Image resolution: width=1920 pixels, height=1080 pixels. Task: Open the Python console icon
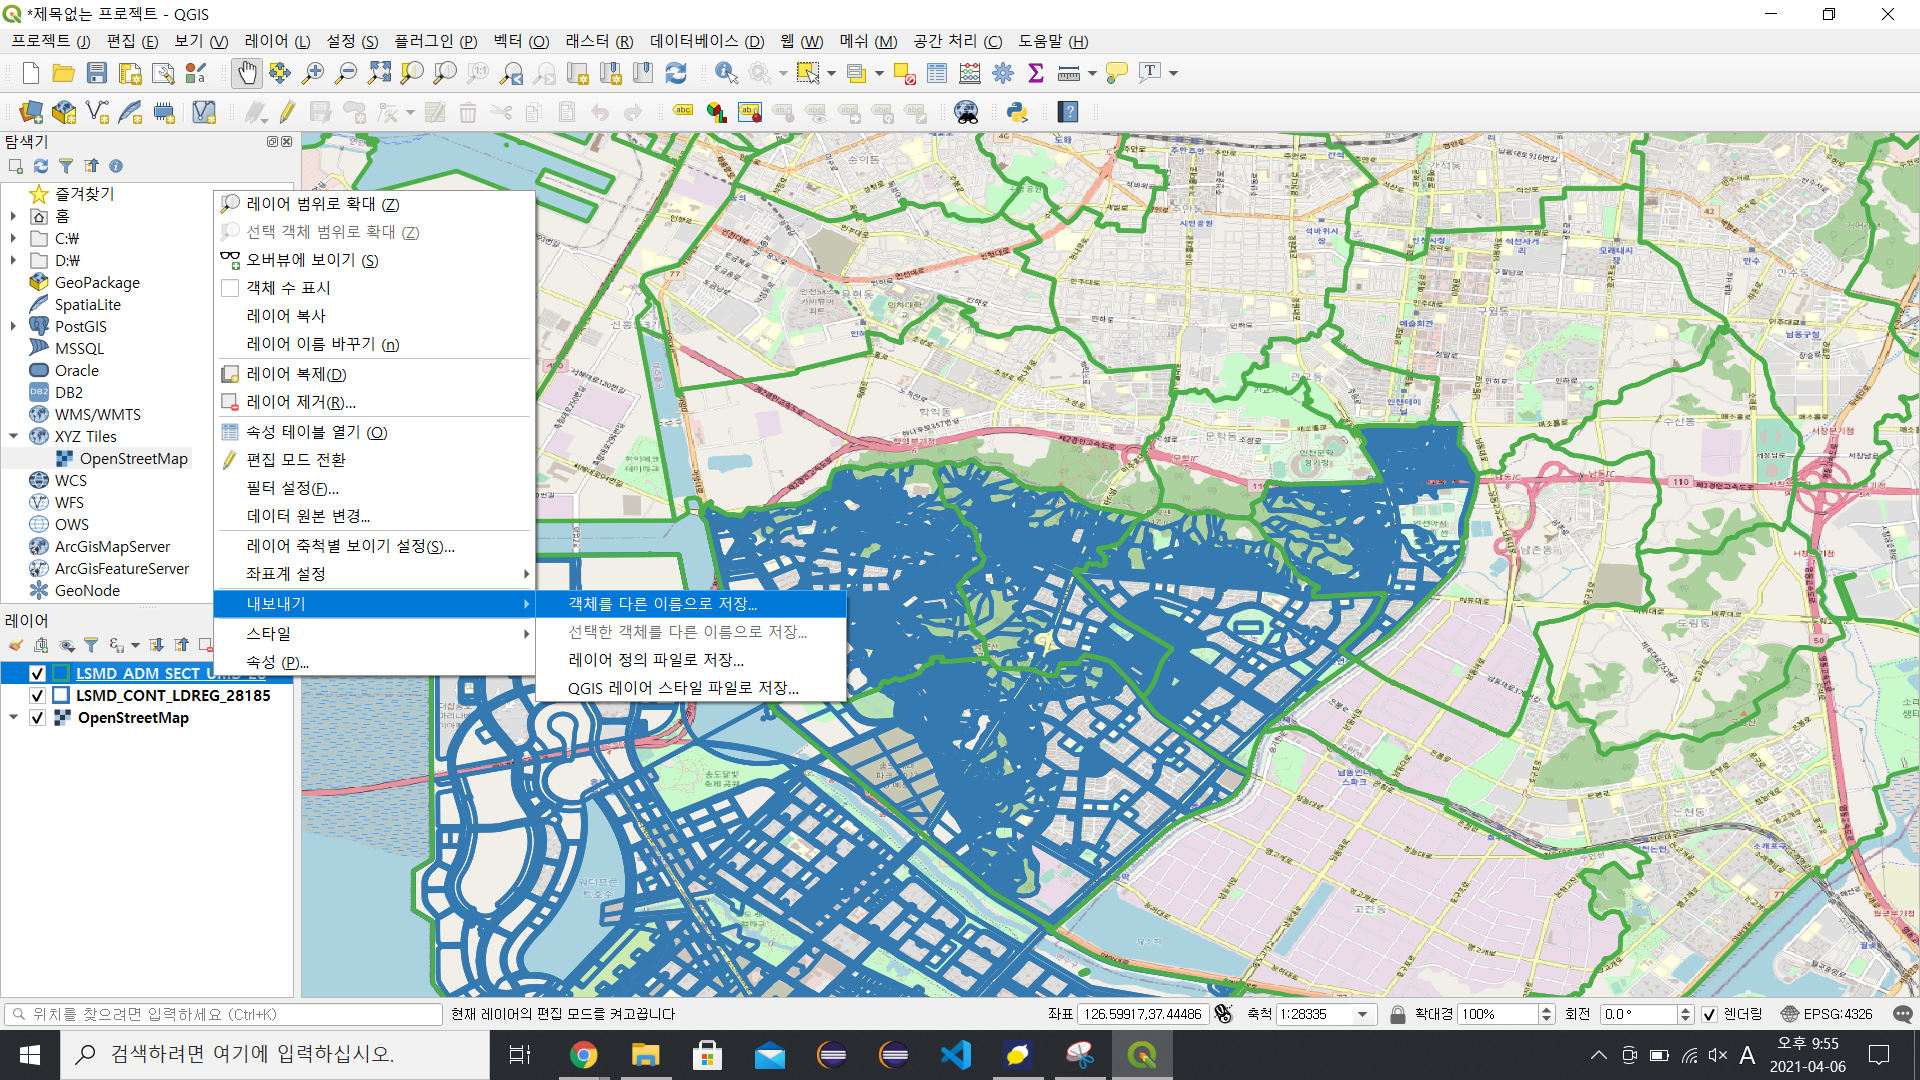1017,112
